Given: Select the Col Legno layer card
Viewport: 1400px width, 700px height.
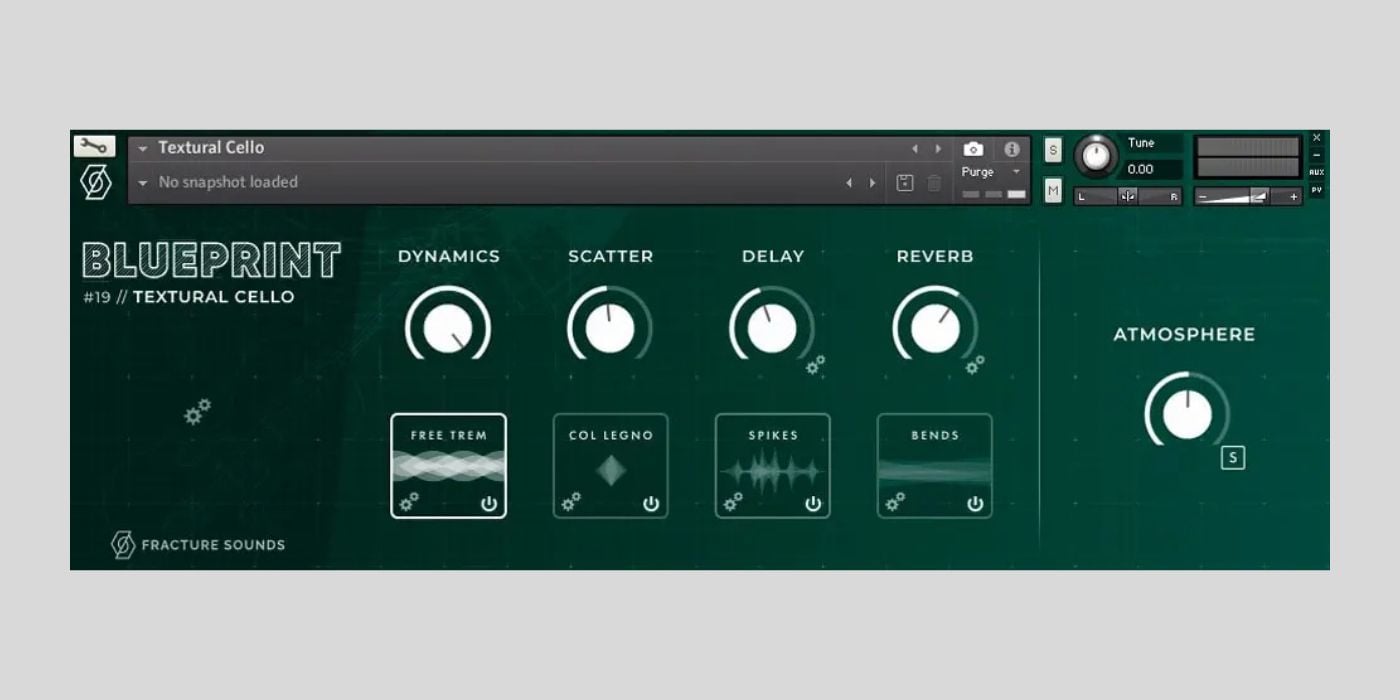Looking at the screenshot, I should point(610,466).
